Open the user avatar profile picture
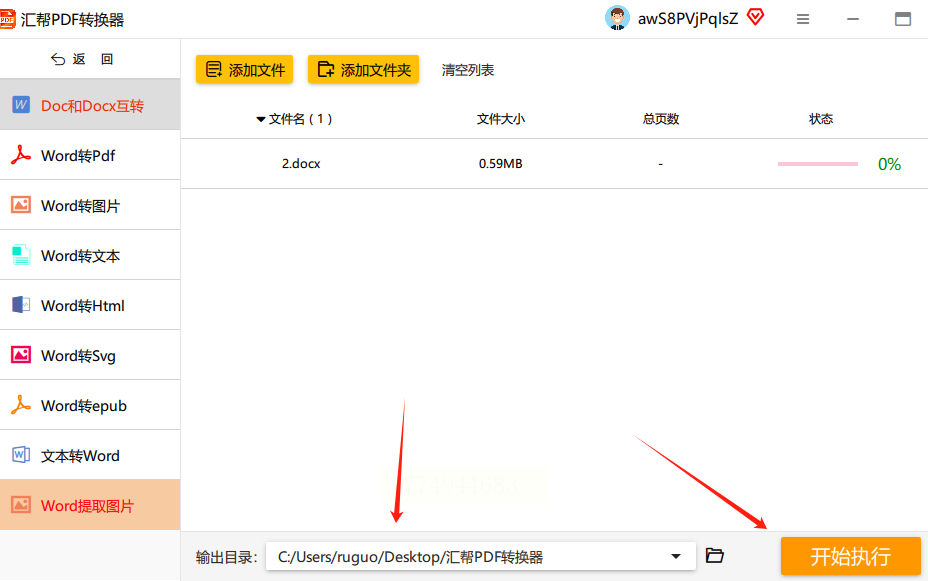The width and height of the screenshot is (928, 581). [617, 18]
